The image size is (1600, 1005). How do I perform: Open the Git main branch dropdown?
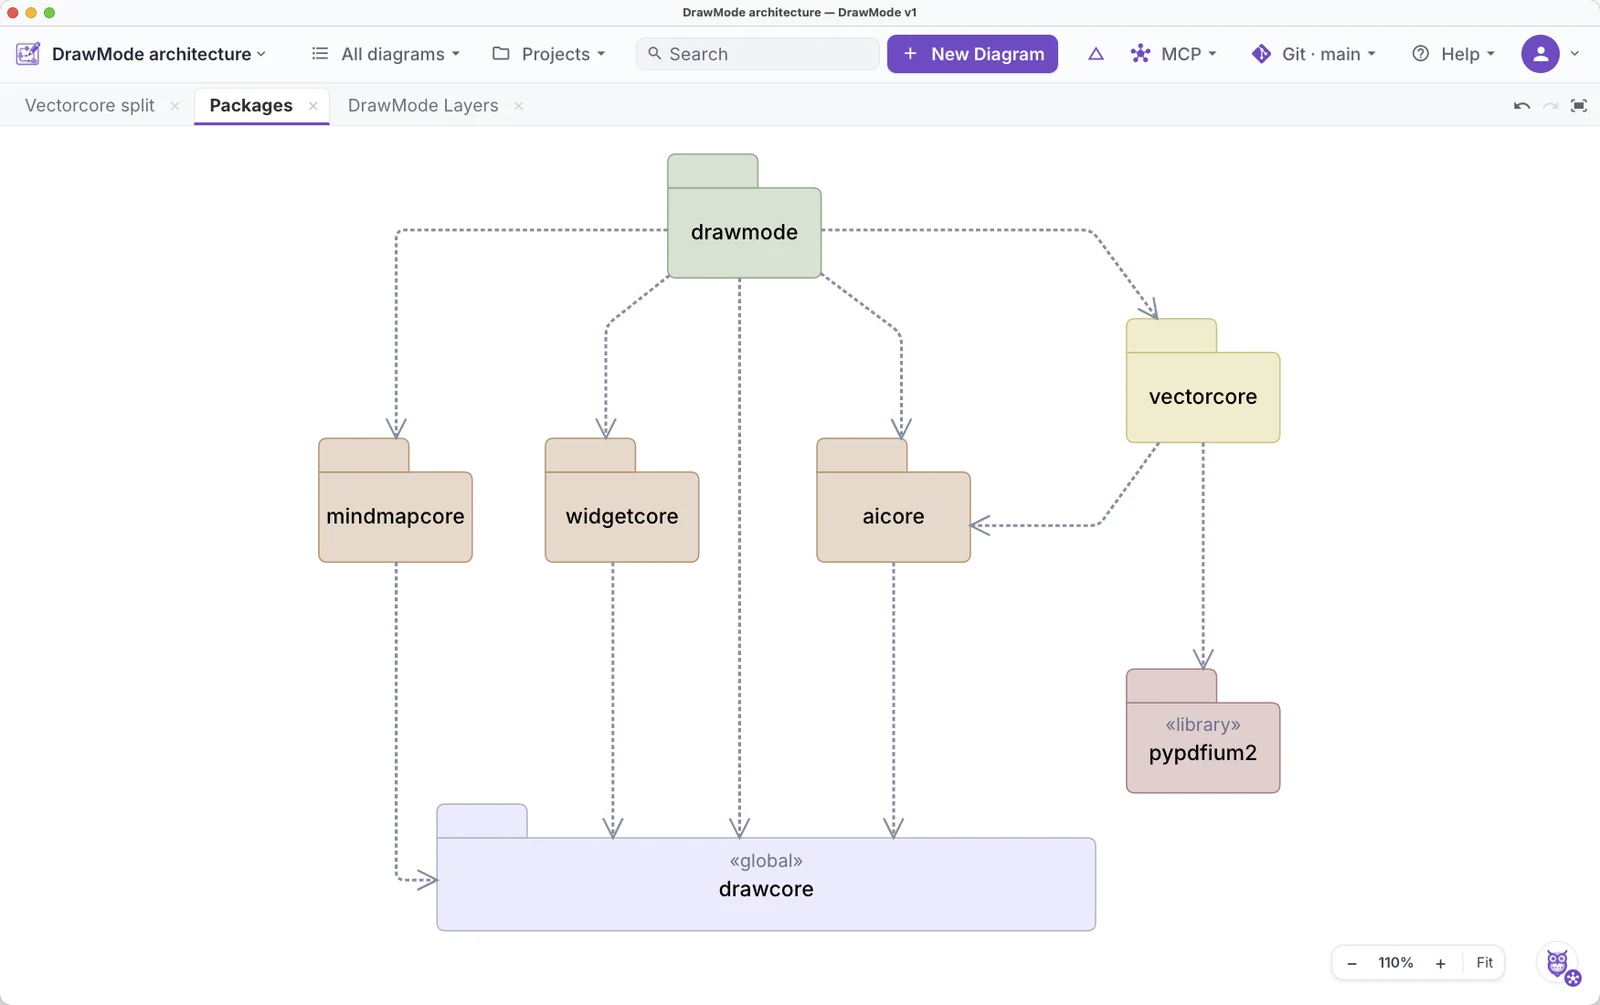point(1314,54)
